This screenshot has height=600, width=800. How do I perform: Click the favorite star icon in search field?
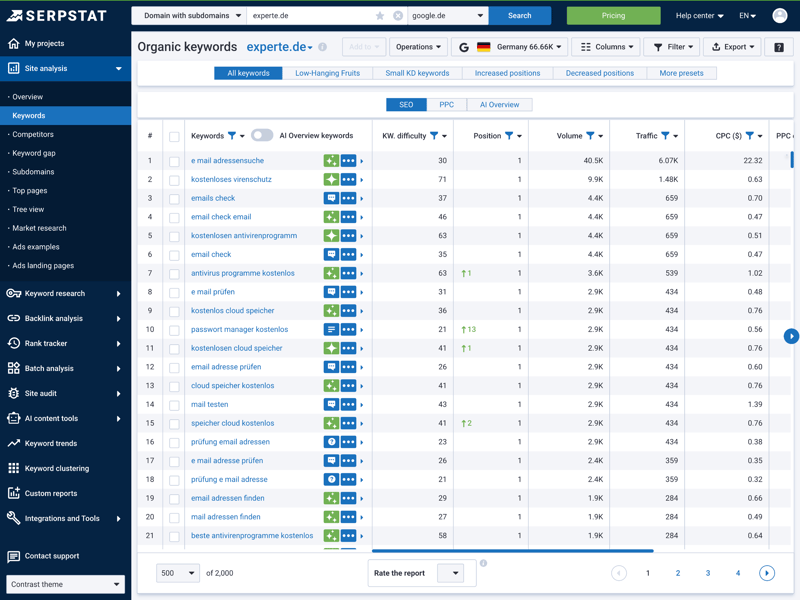[380, 16]
